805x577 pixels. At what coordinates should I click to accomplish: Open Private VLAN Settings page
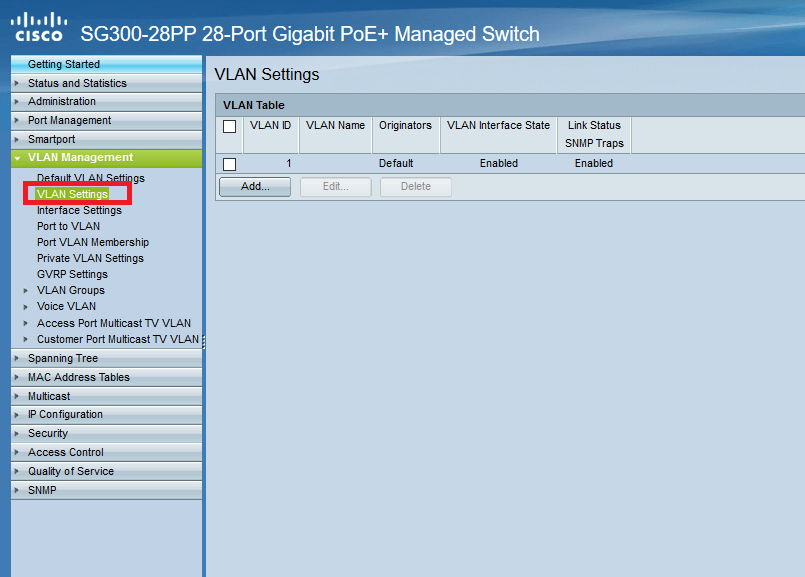coord(90,258)
